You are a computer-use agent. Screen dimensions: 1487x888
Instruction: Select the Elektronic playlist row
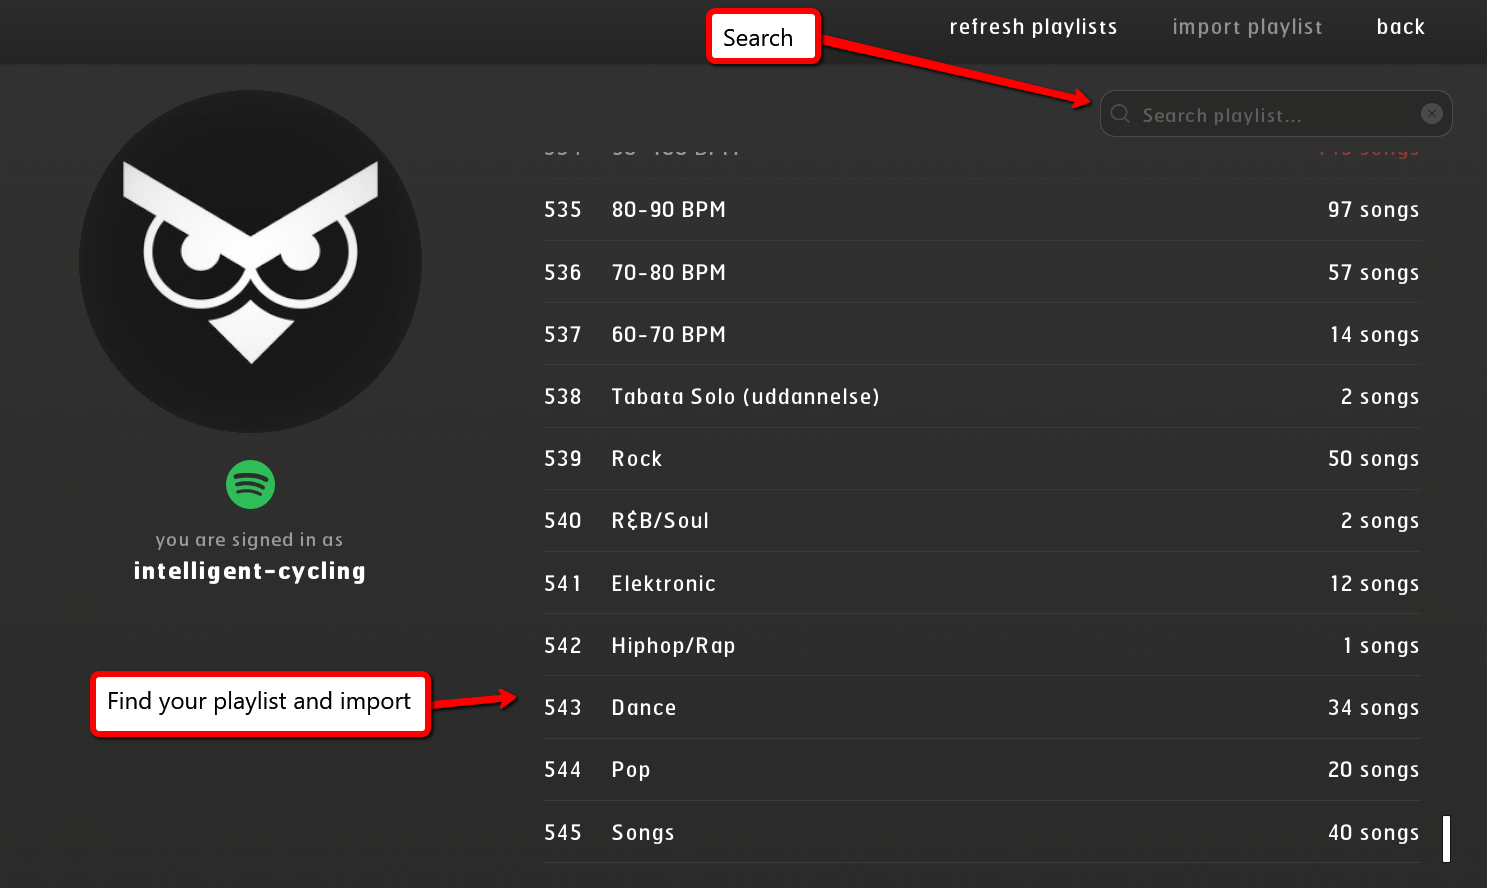coord(664,584)
